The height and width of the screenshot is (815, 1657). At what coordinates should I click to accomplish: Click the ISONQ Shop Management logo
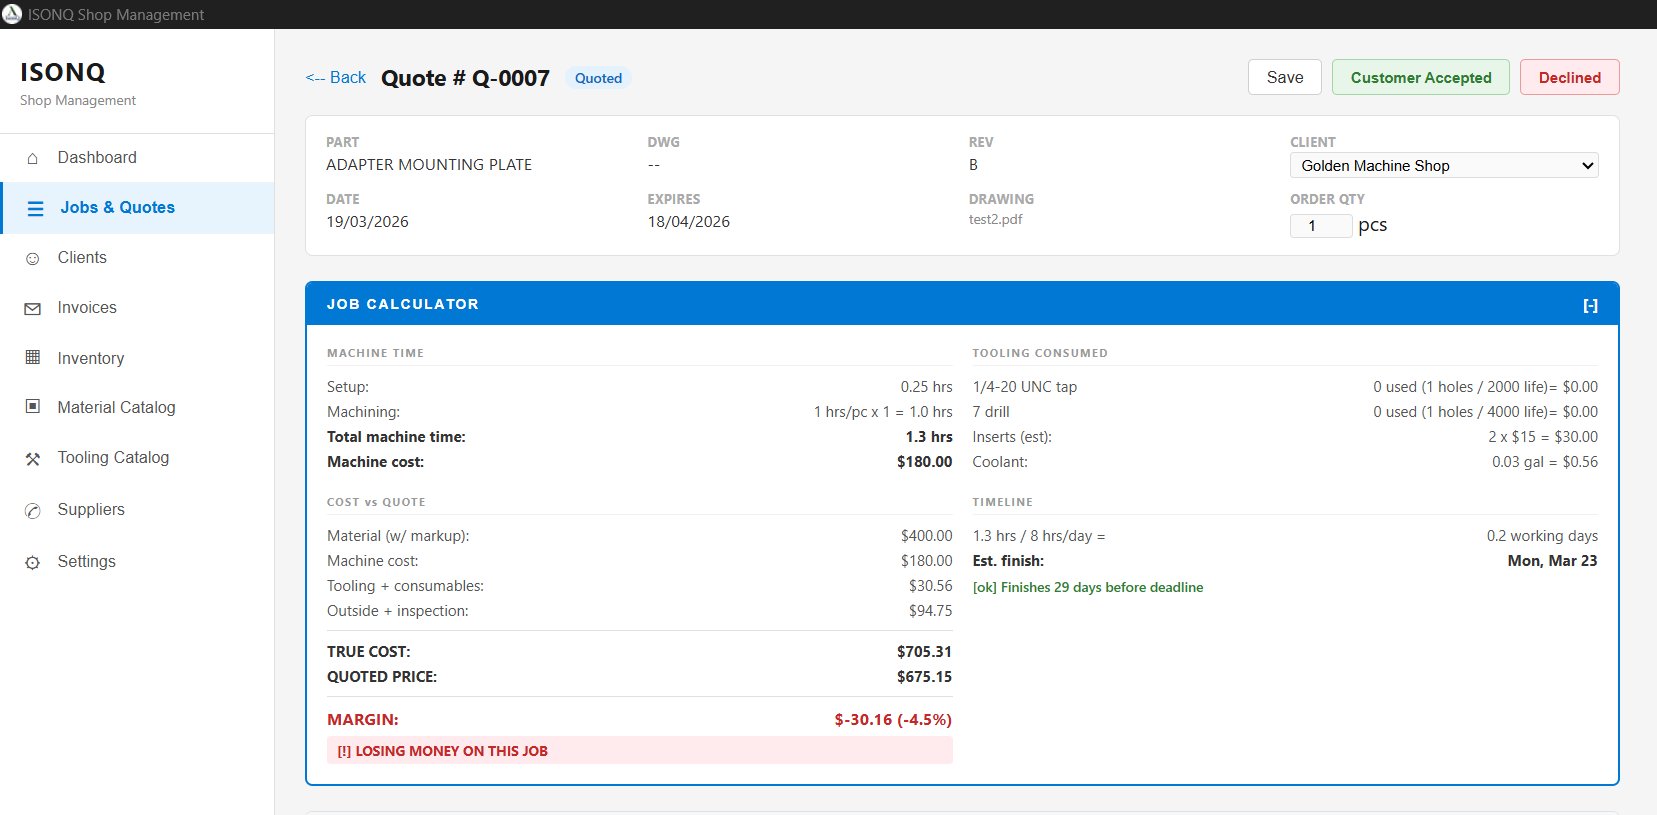(78, 84)
